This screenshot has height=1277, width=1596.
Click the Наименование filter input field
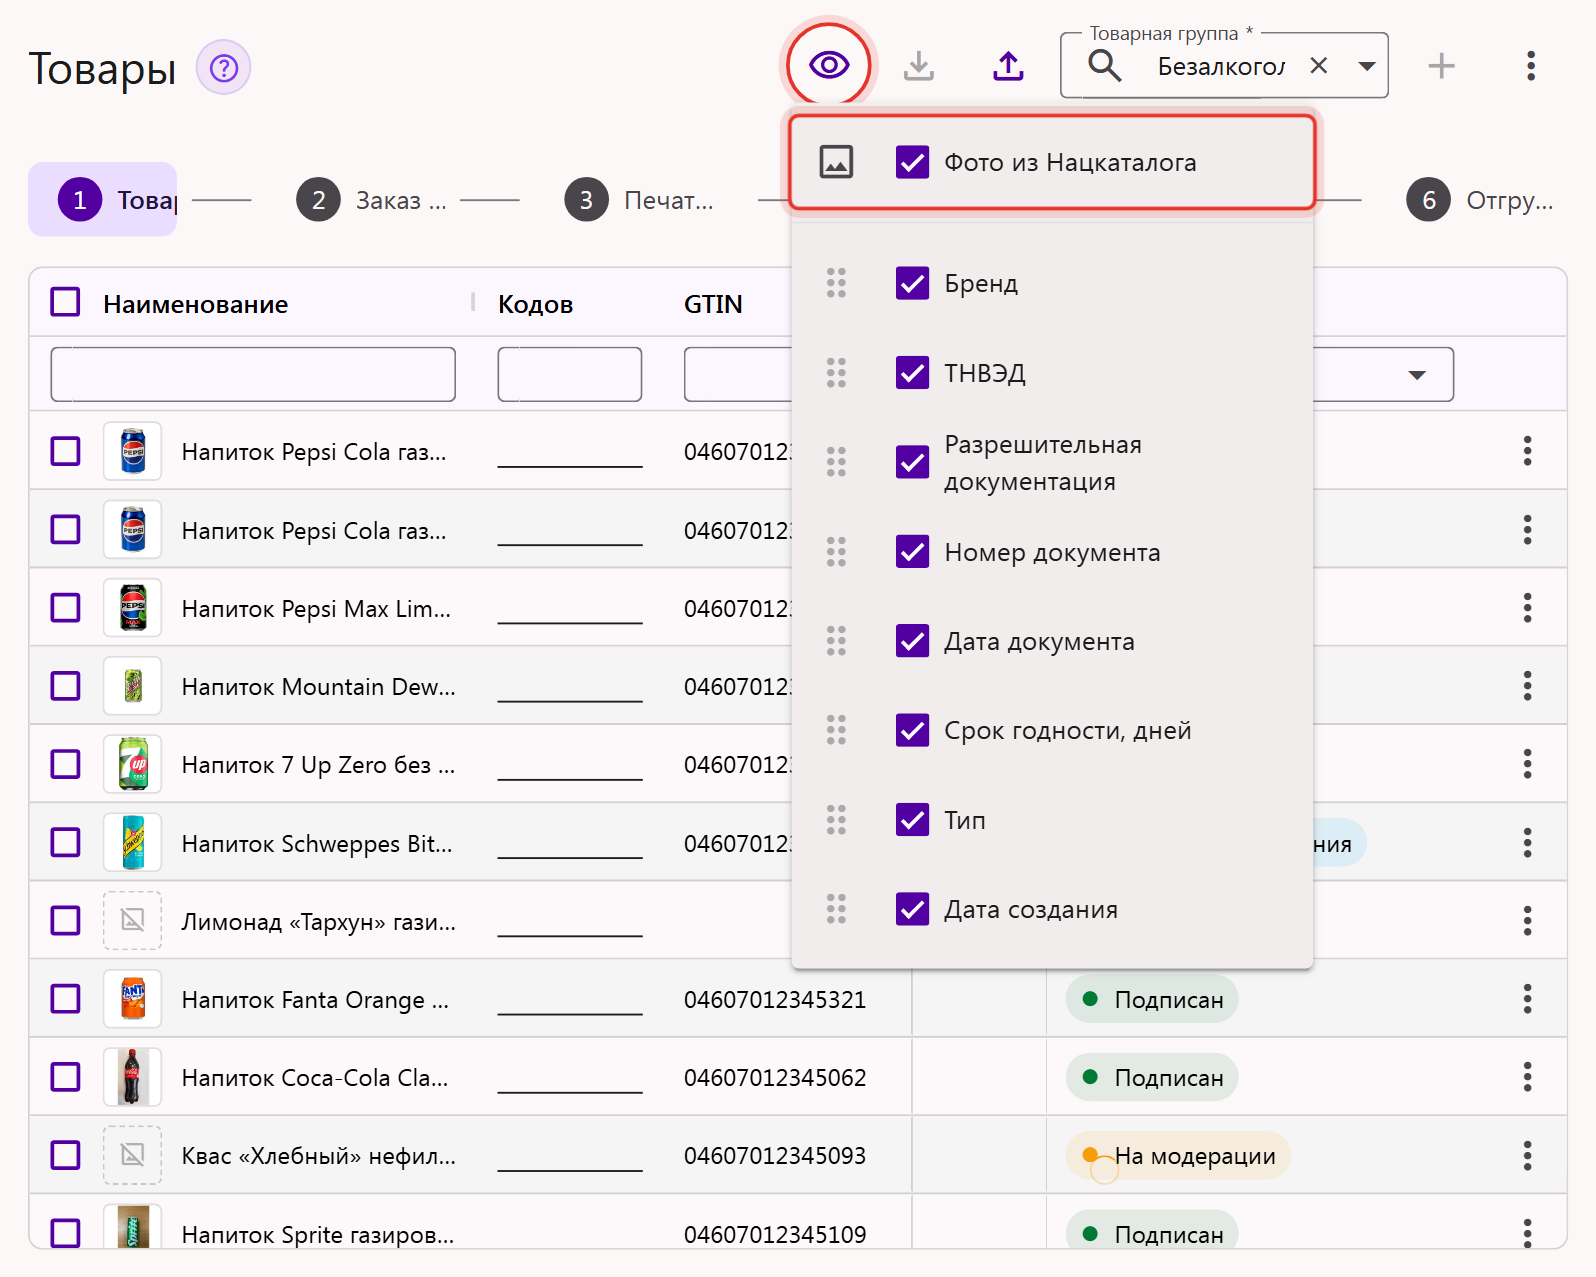253,374
